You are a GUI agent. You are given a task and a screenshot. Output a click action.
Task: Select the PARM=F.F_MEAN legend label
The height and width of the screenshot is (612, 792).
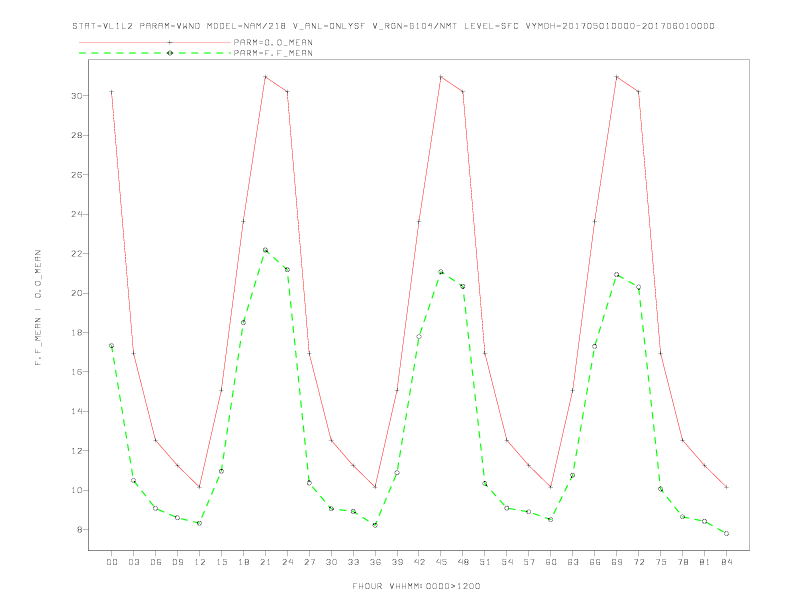(273, 53)
